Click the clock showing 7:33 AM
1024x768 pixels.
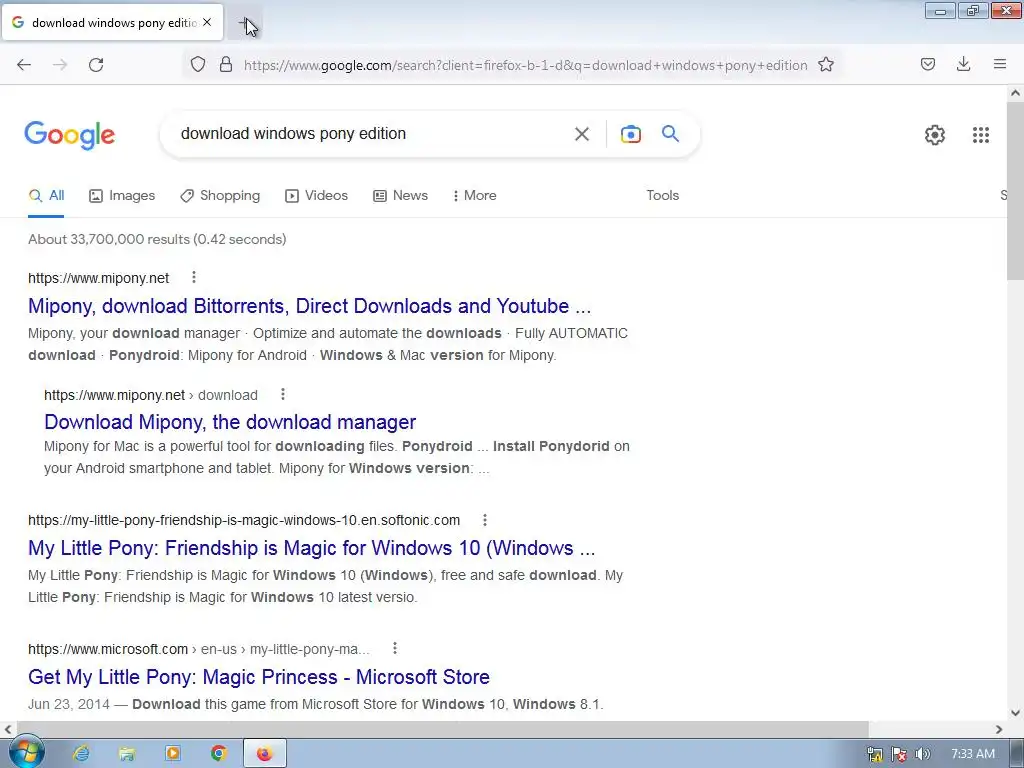[x=973, y=754]
